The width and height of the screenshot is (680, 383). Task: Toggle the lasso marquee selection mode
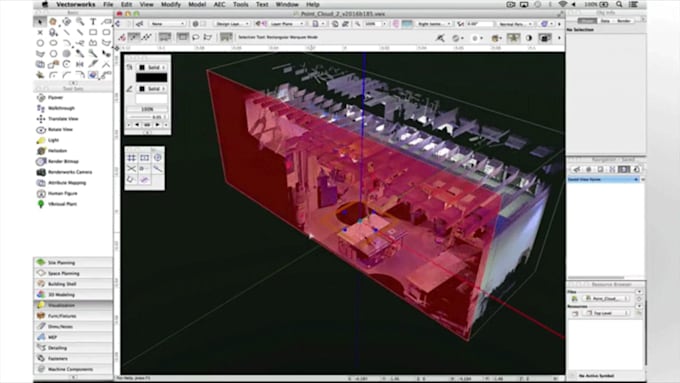click(x=196, y=37)
